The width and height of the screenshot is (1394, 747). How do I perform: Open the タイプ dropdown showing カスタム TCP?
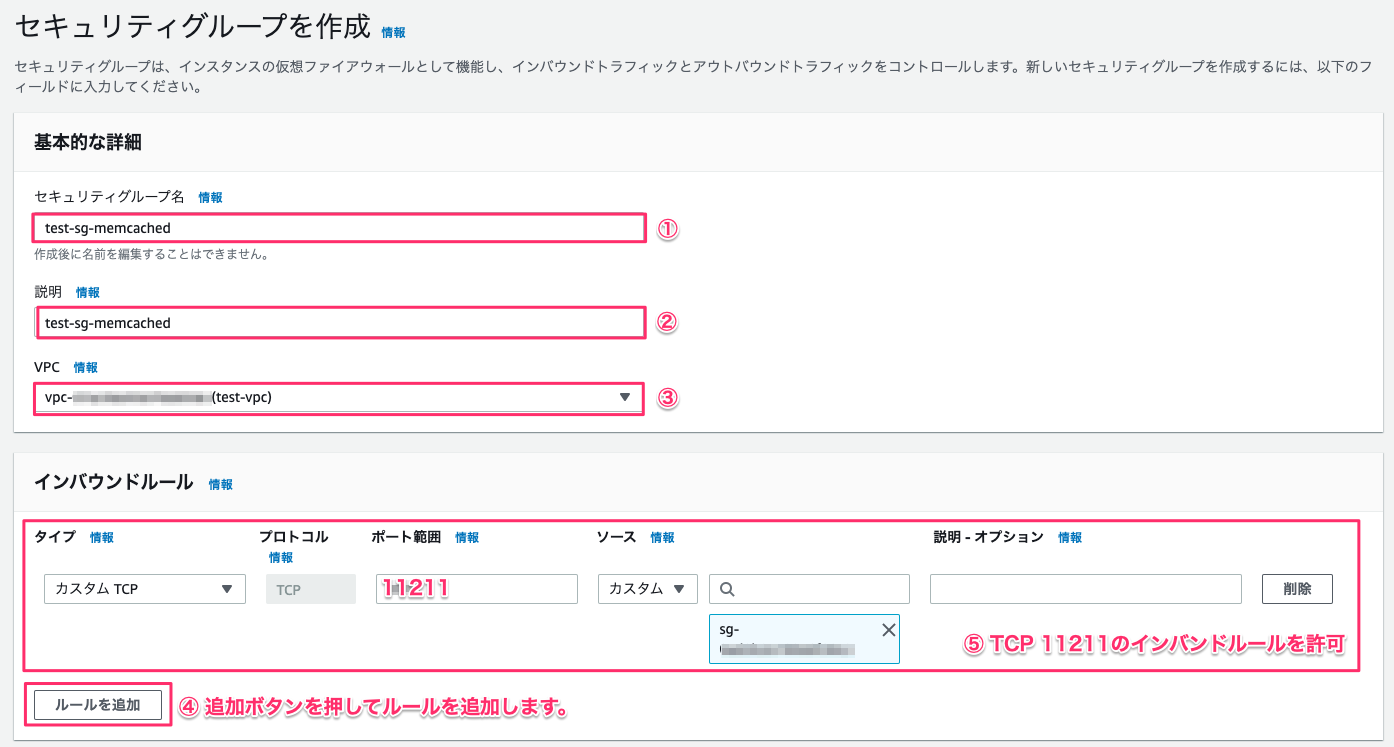(144, 588)
